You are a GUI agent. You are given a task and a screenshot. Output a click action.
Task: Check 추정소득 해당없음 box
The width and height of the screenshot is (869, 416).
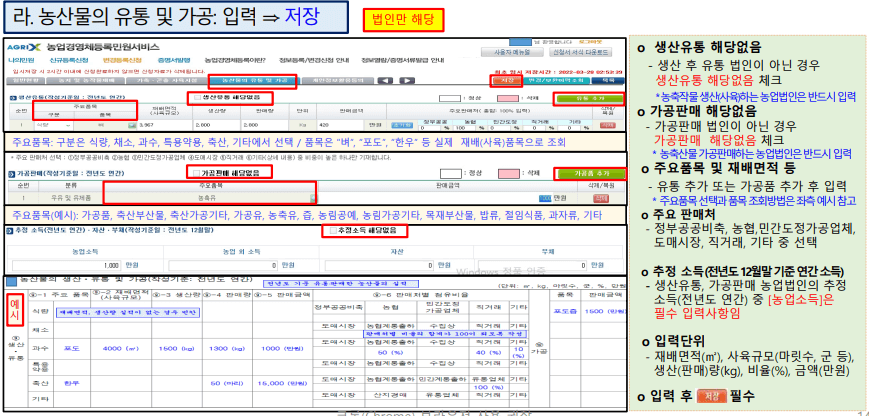[x=333, y=230]
